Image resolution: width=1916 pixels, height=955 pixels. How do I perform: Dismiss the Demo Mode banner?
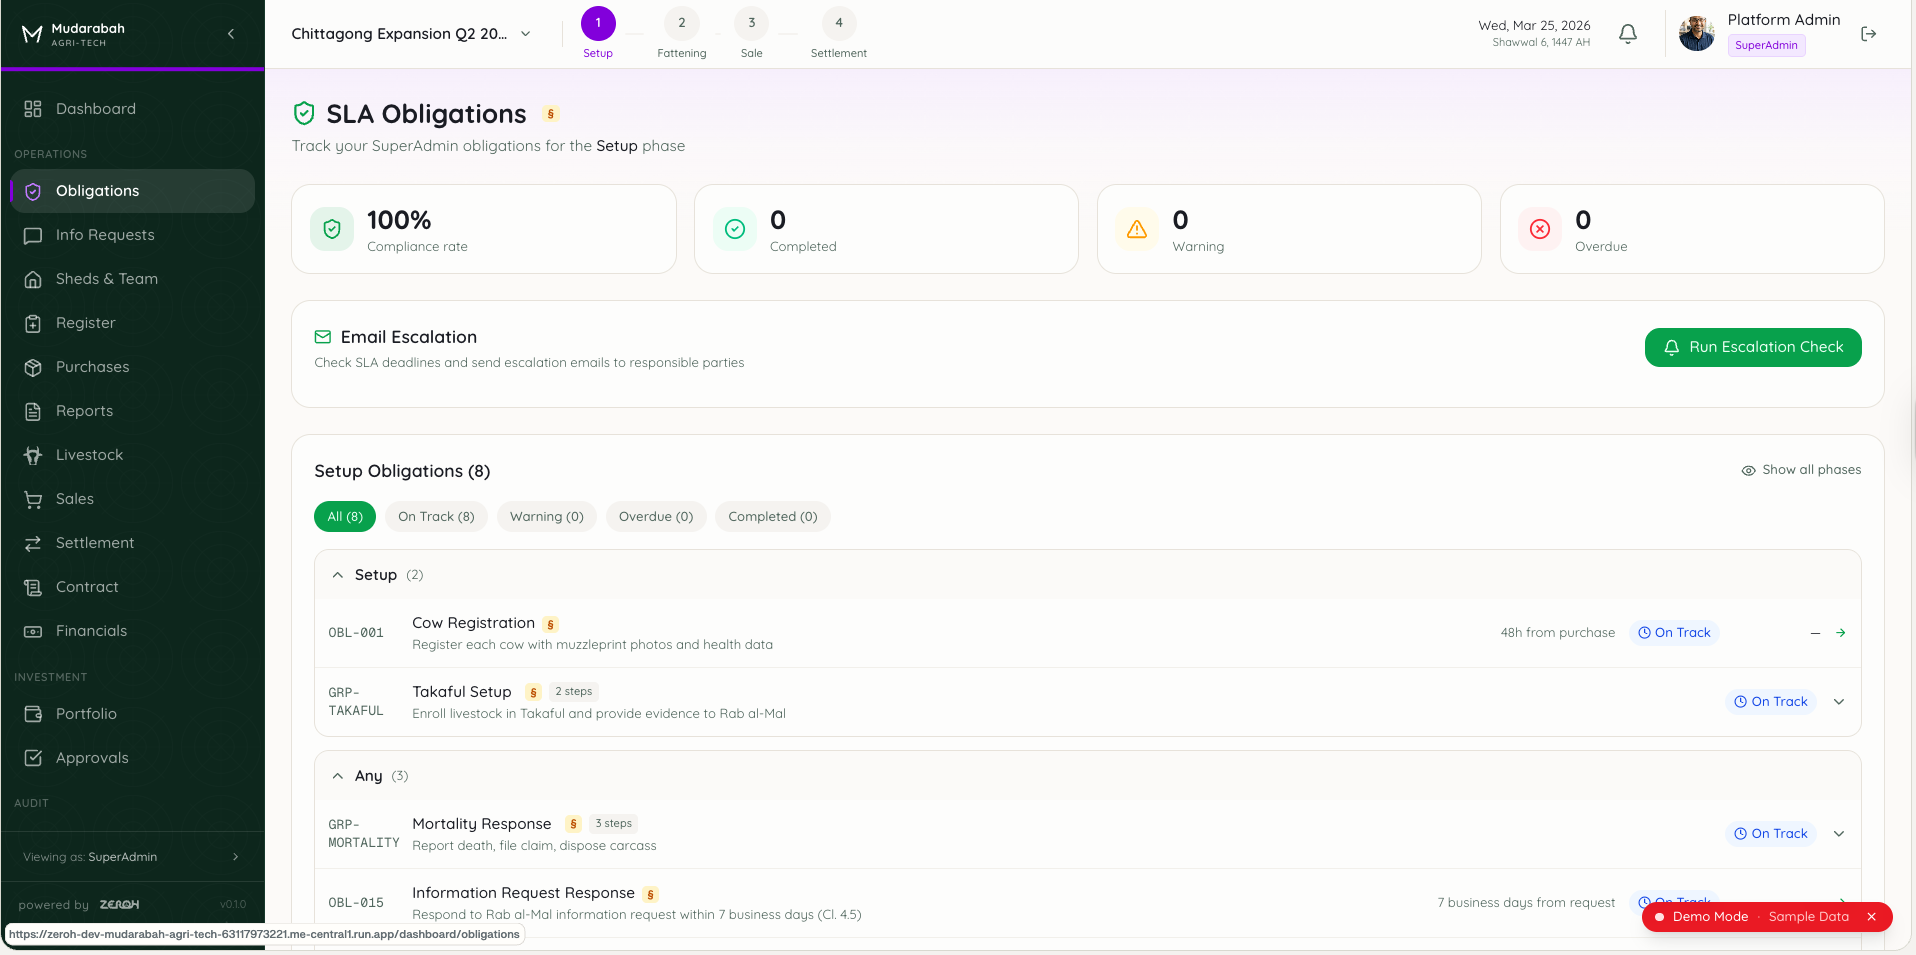click(1869, 916)
